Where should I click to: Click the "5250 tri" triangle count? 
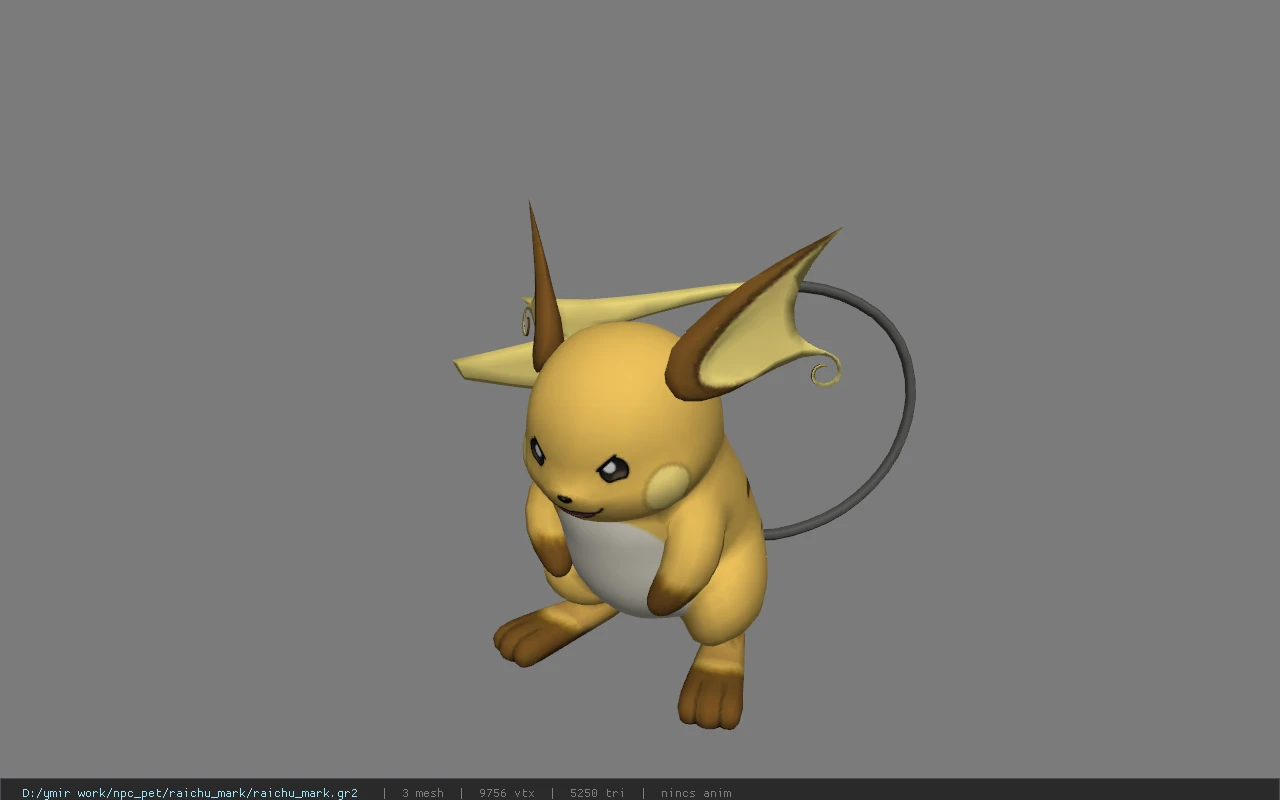[x=597, y=793]
